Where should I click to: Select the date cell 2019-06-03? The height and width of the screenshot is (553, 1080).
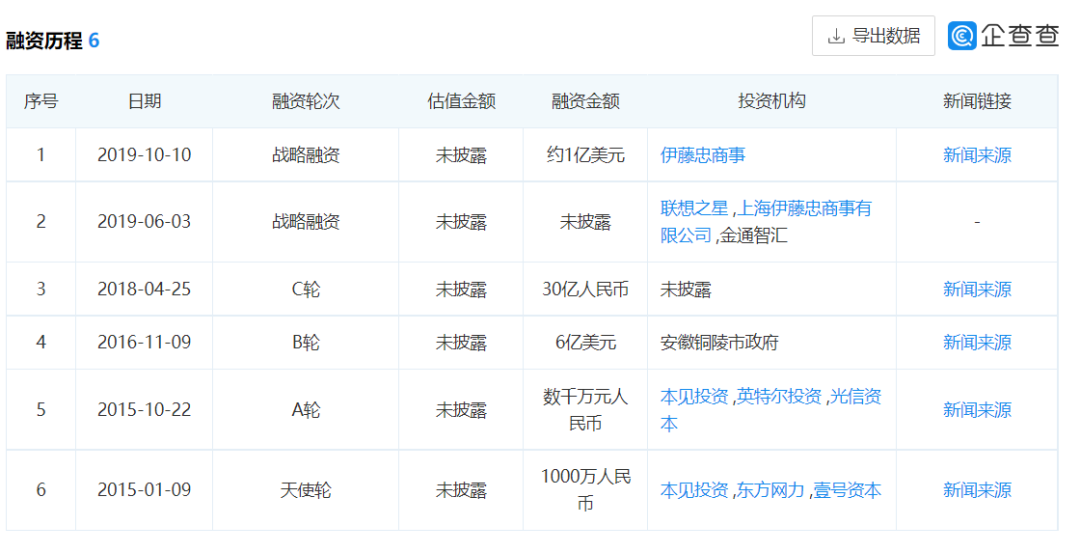click(x=144, y=222)
